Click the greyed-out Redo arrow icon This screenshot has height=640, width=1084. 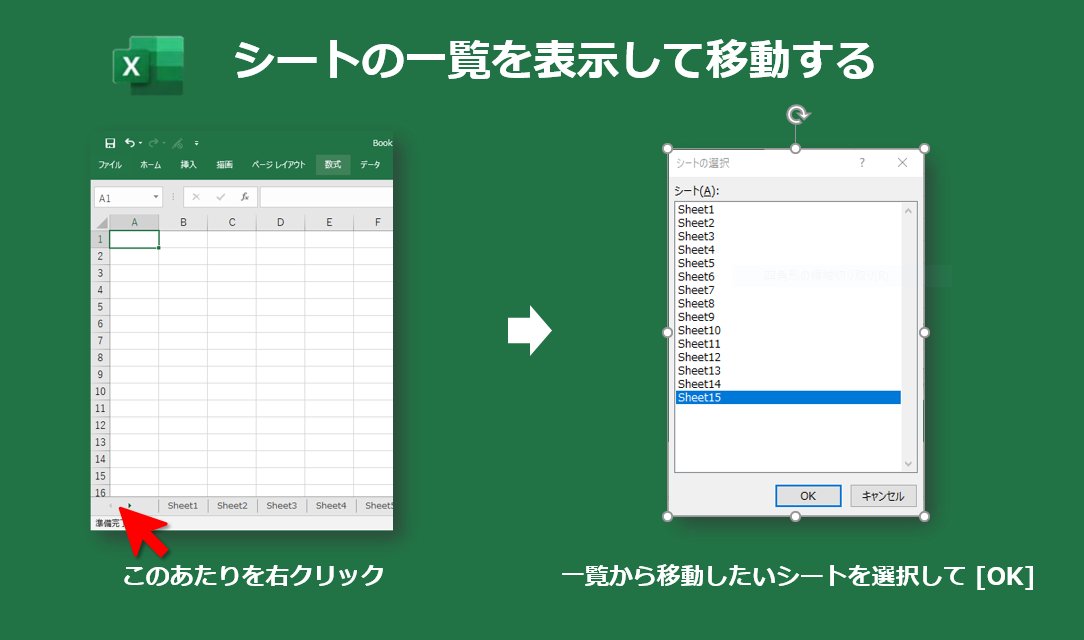tap(153, 143)
